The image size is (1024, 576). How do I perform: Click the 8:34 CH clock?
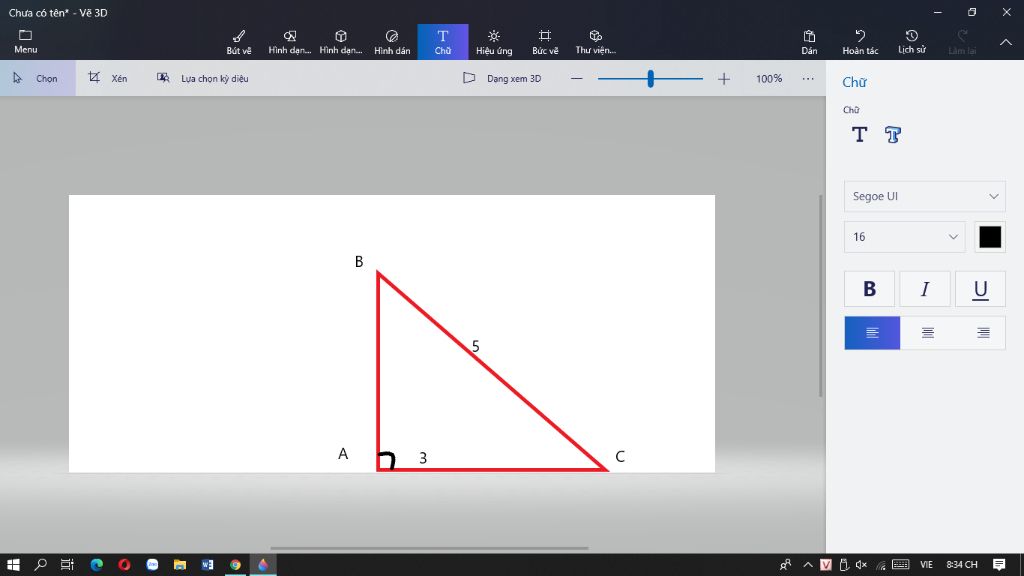pos(961,564)
